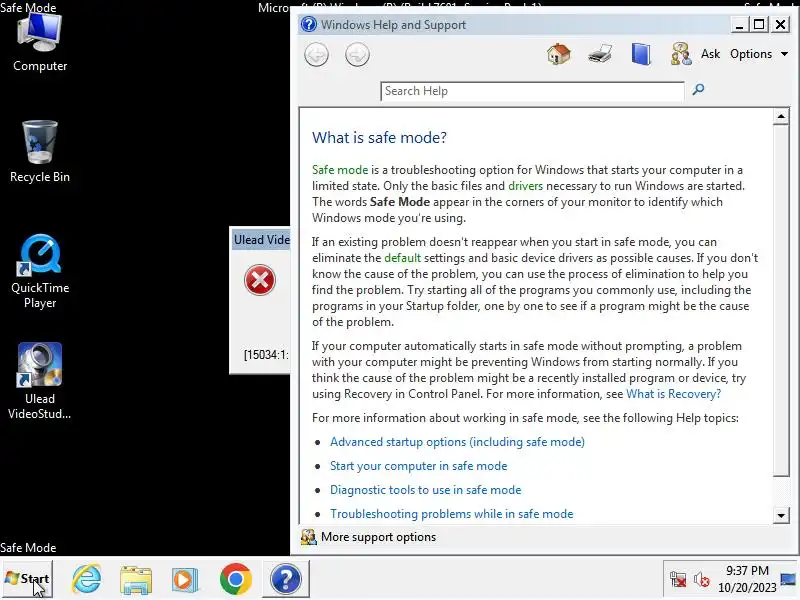Click 'What is safe mode?' heading
Screen dimensions: 800x600
click(x=379, y=138)
